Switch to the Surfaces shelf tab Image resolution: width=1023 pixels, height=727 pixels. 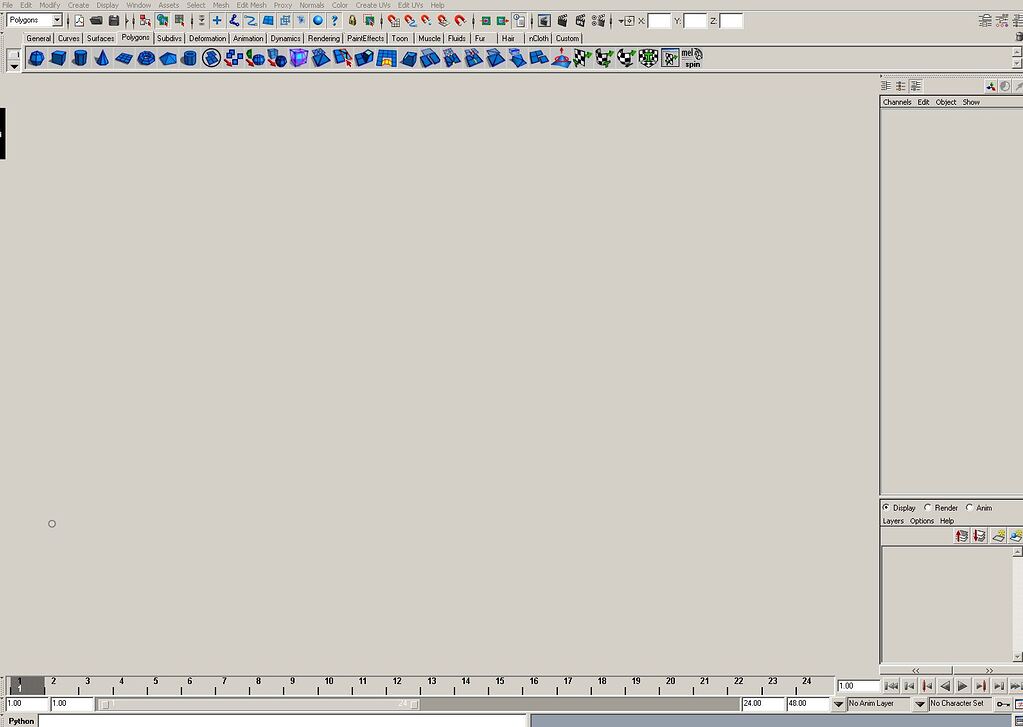coord(99,38)
